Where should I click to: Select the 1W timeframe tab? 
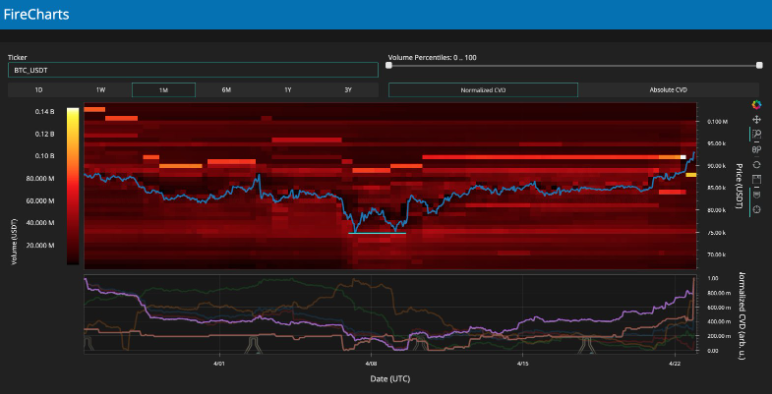(100, 90)
